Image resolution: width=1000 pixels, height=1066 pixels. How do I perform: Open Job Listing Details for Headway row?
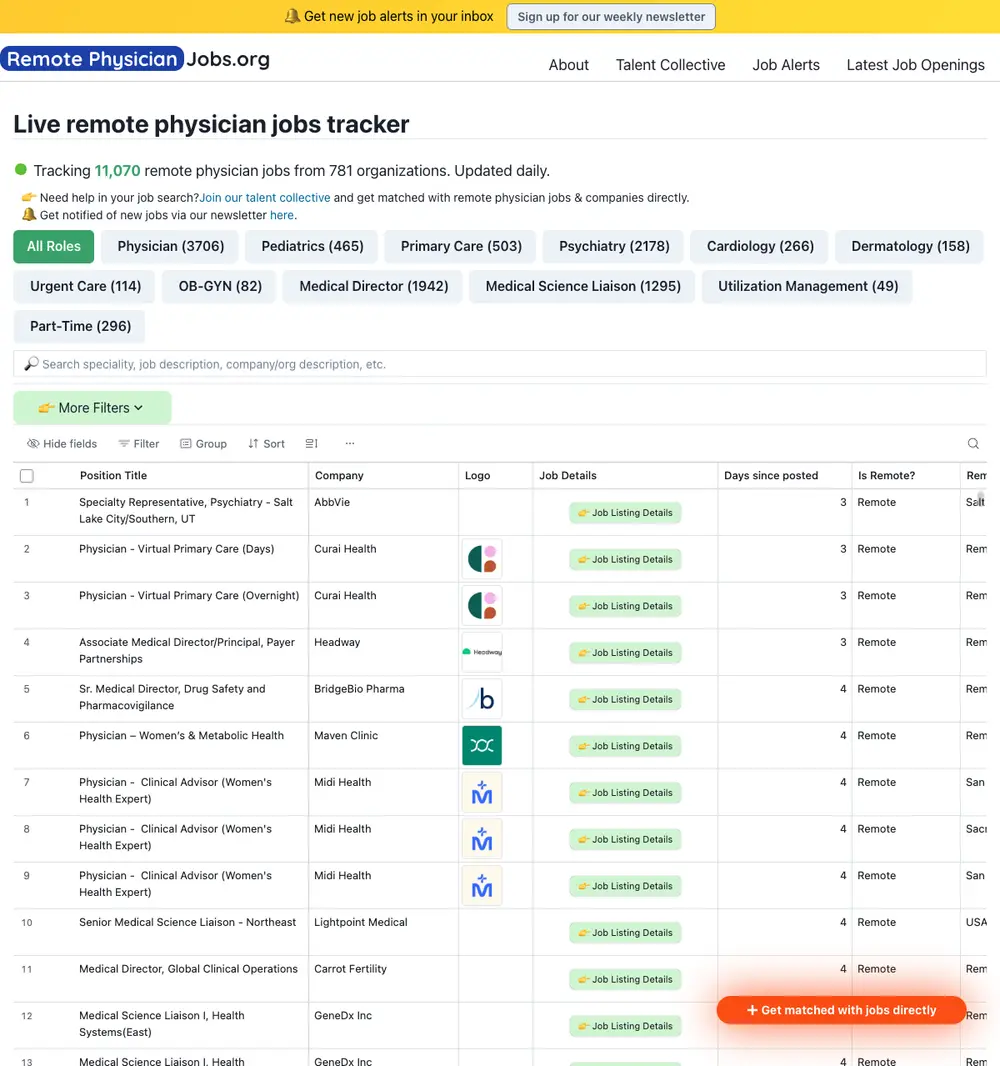coord(625,653)
